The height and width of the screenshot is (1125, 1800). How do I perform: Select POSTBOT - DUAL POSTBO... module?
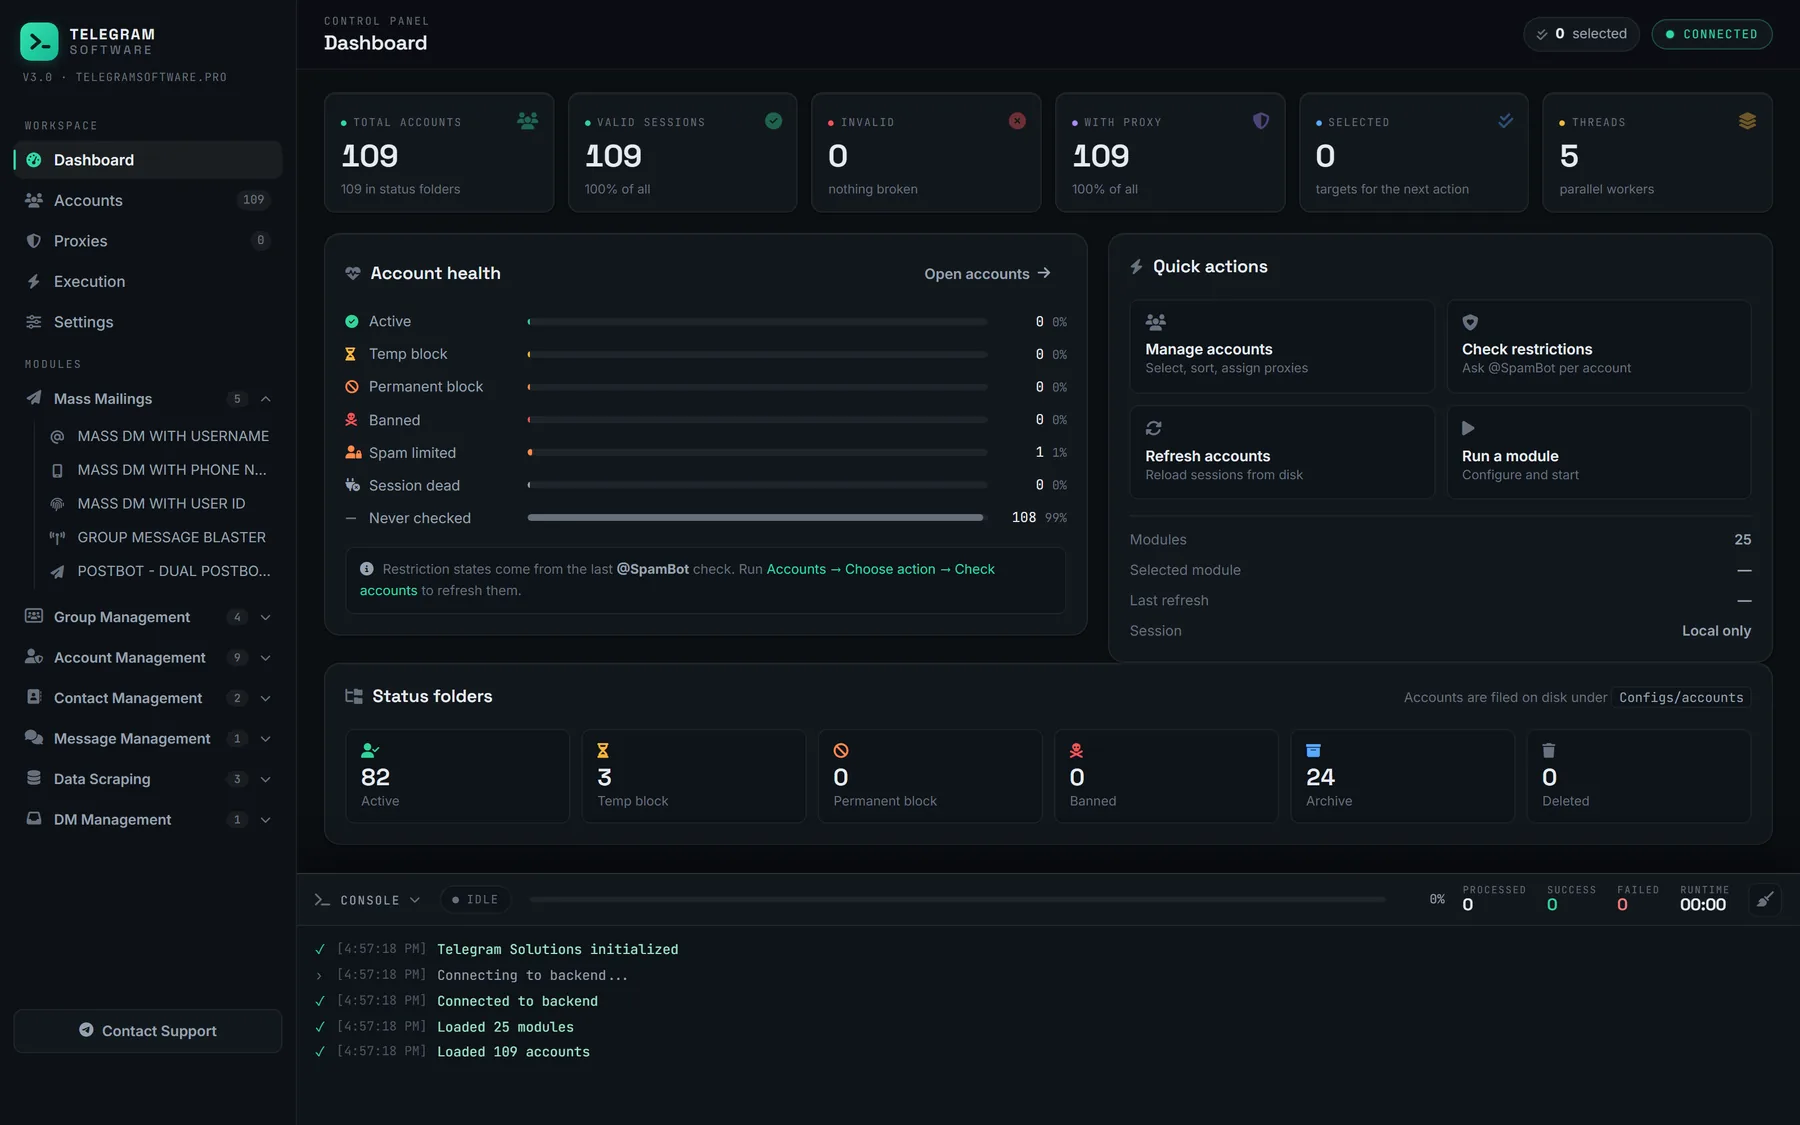coord(160,571)
